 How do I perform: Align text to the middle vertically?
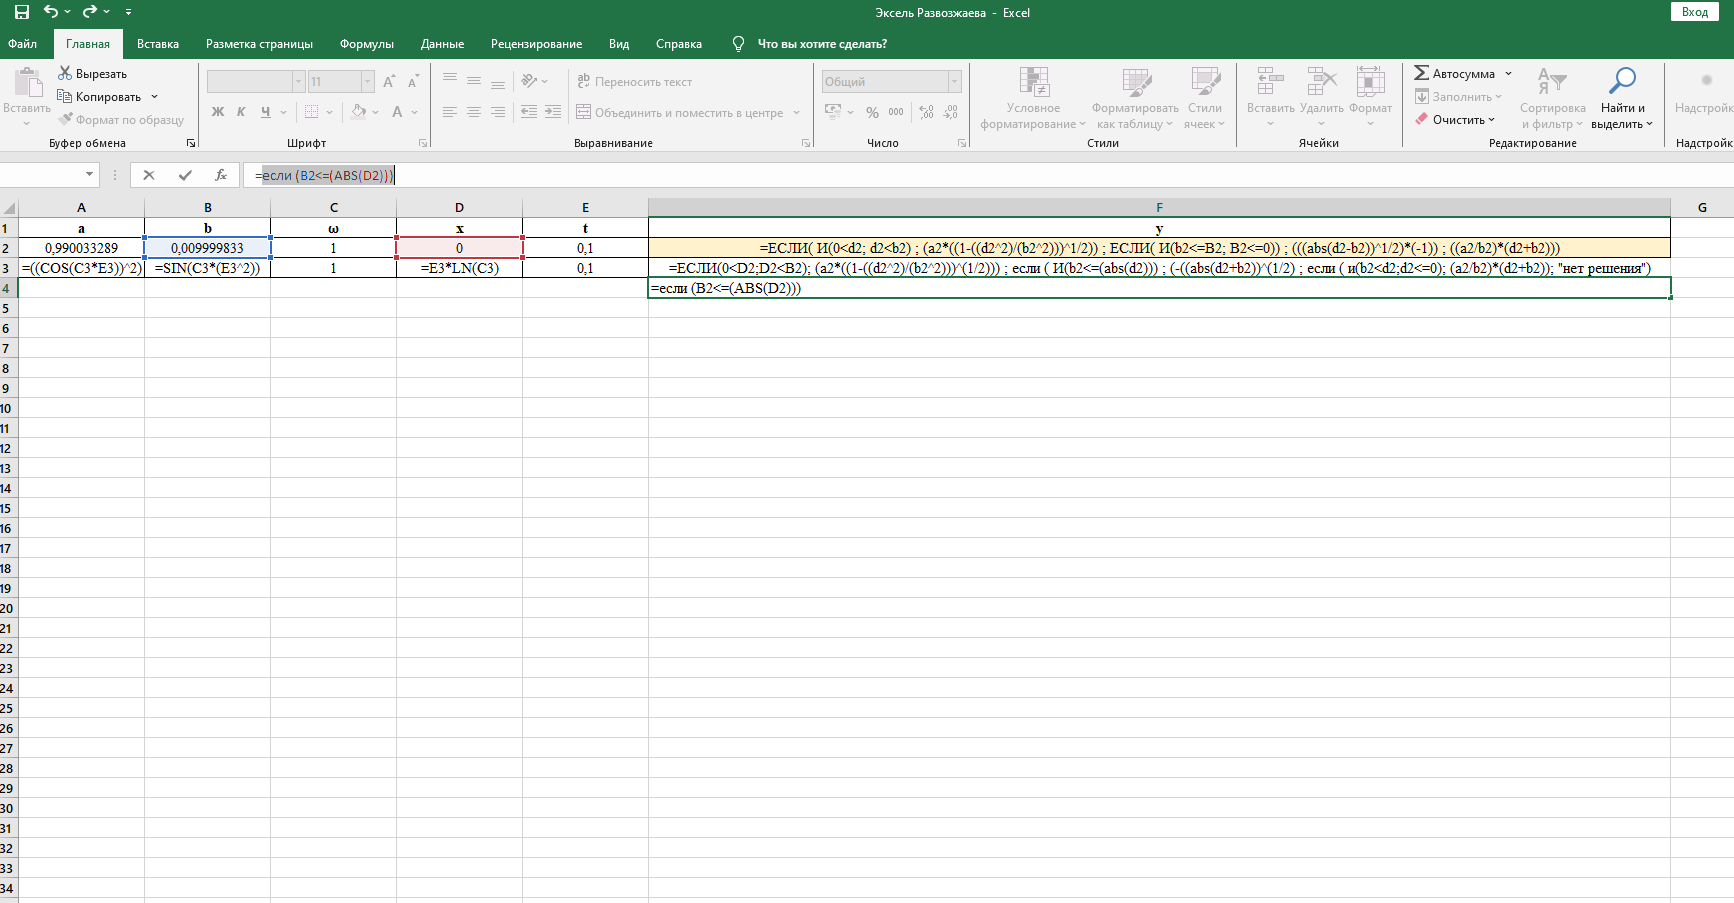tap(474, 81)
